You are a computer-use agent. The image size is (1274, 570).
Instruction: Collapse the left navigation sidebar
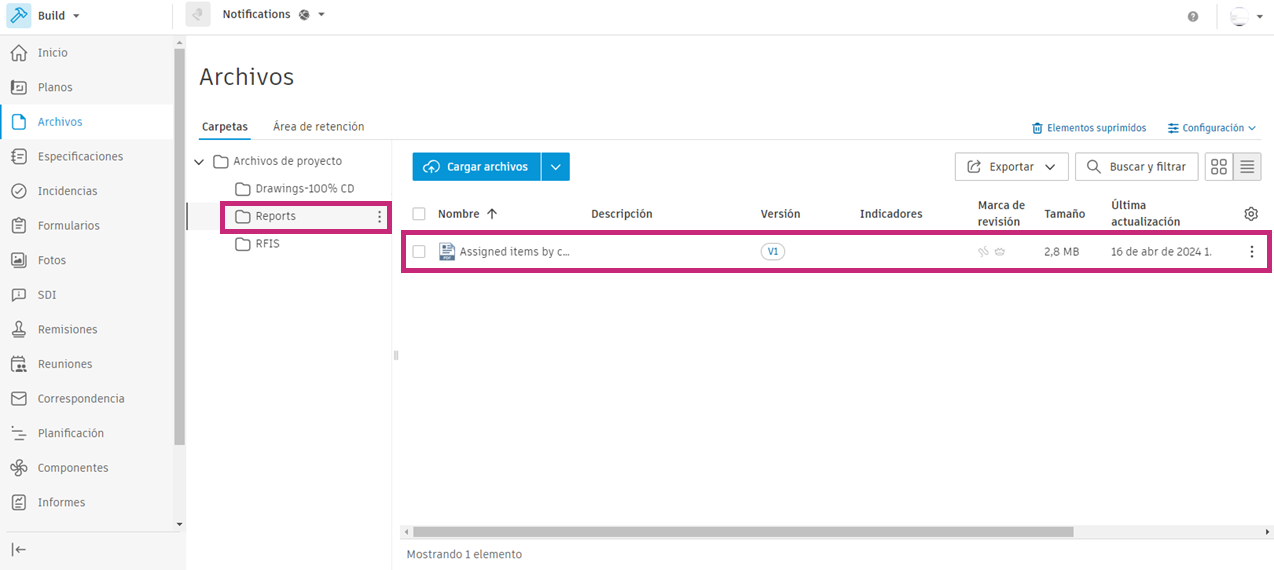(x=18, y=549)
